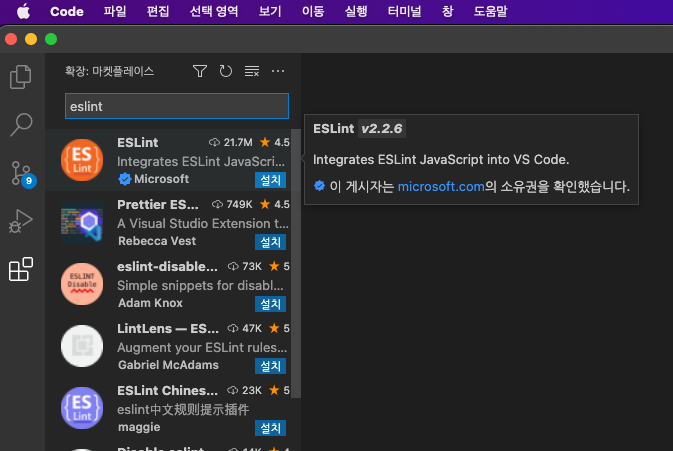The image size is (673, 451).
Task: Open the 보기 menu
Action: [270, 12]
